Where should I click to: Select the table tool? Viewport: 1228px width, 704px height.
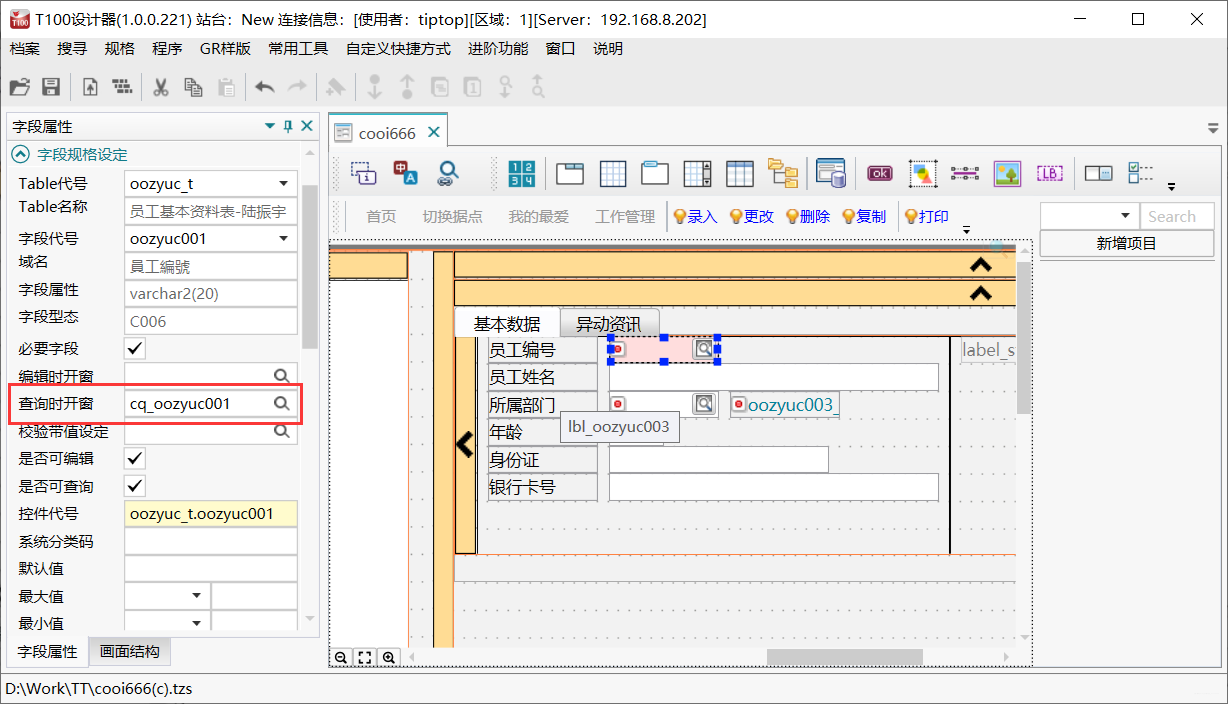[x=740, y=173]
